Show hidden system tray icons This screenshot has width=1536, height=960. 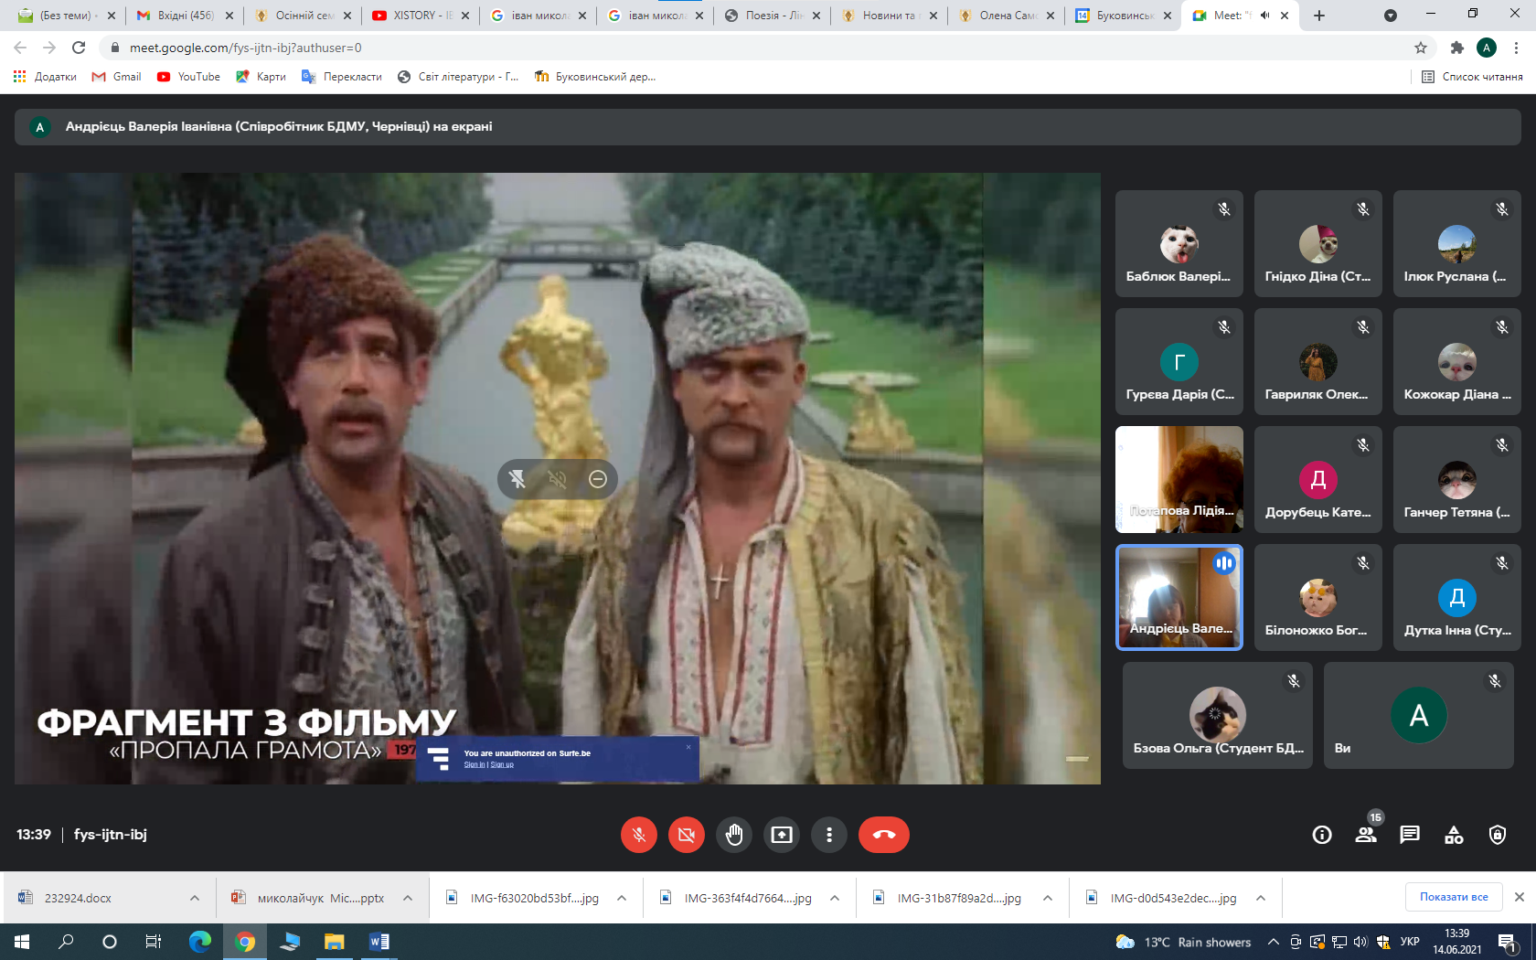coord(1273,941)
